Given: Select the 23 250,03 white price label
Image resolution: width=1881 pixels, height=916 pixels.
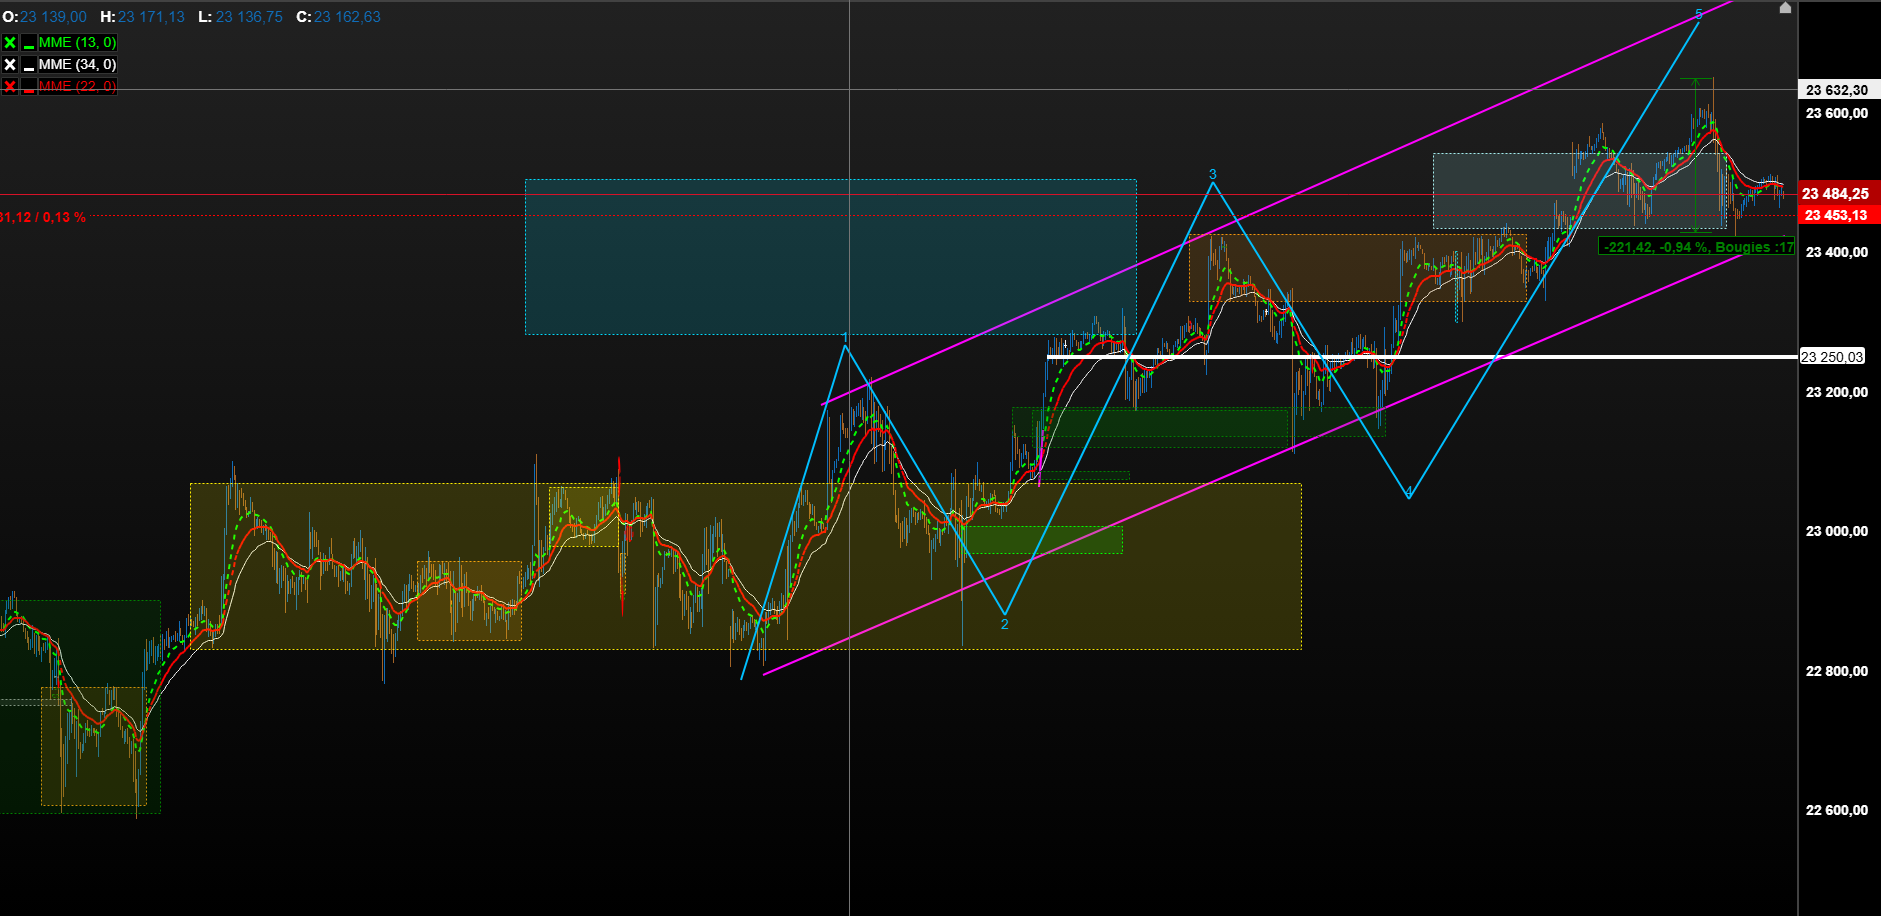Looking at the screenshot, I should pyautogui.click(x=1832, y=357).
